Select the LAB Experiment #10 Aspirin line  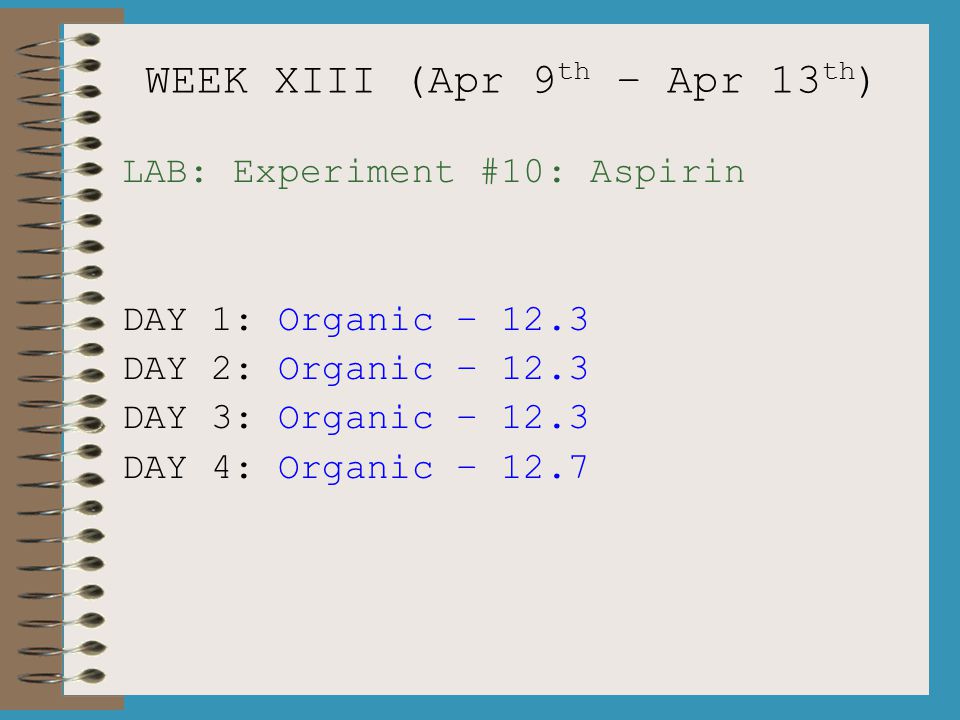coord(433,172)
